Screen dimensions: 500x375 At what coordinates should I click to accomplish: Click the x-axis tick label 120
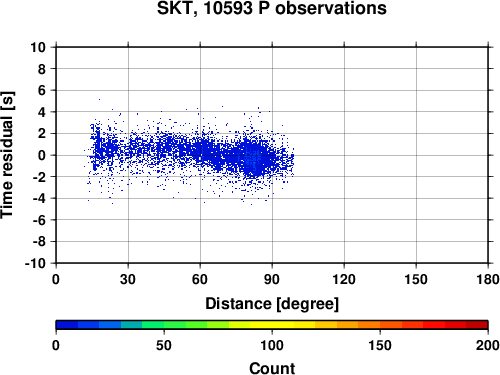tap(344, 279)
